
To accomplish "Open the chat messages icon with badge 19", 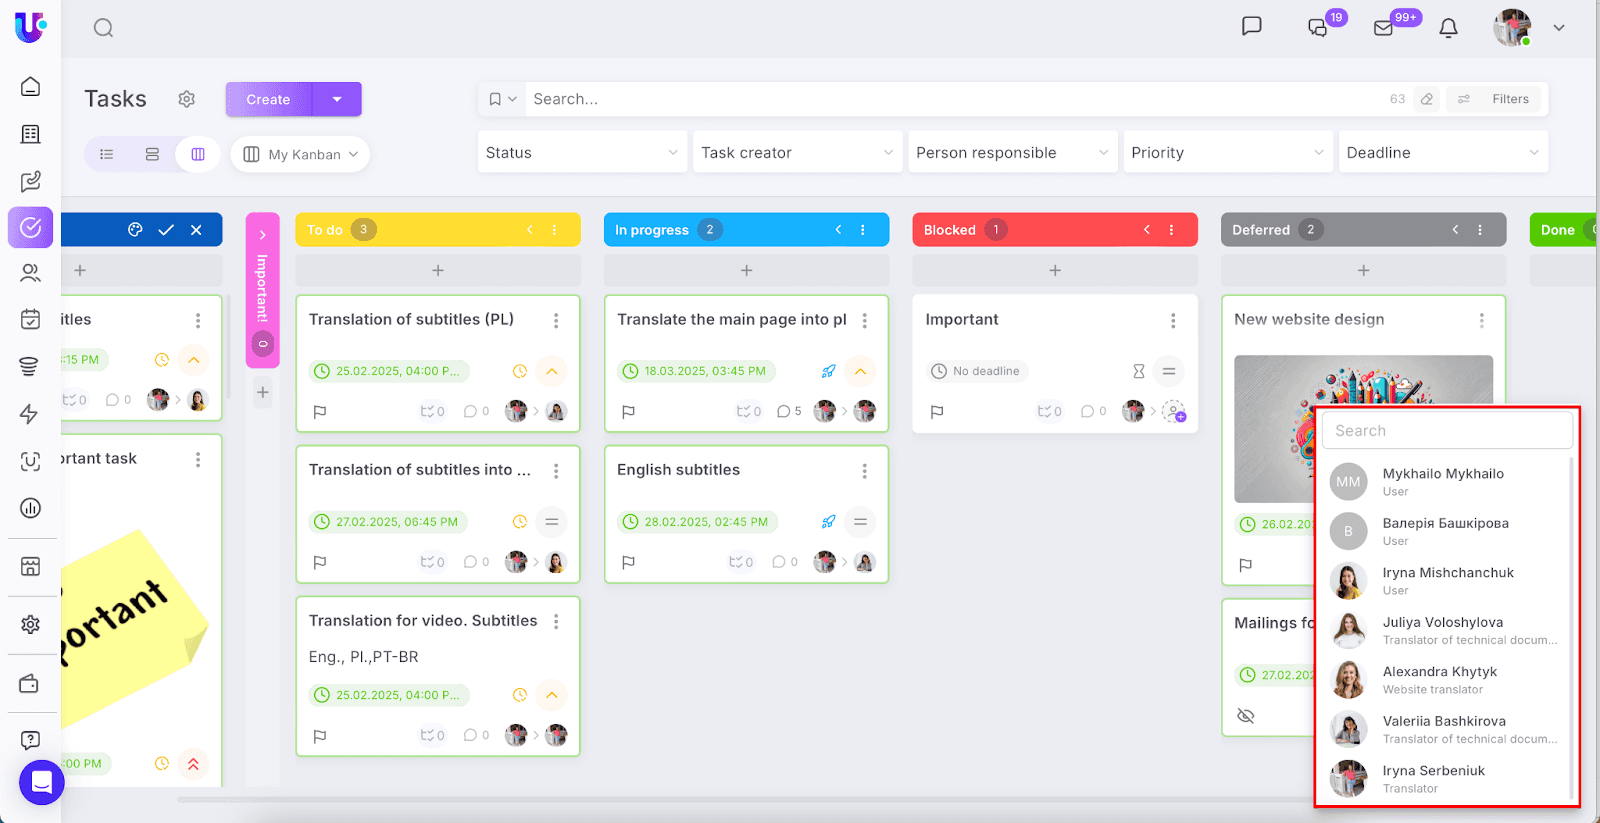I will coord(1318,28).
